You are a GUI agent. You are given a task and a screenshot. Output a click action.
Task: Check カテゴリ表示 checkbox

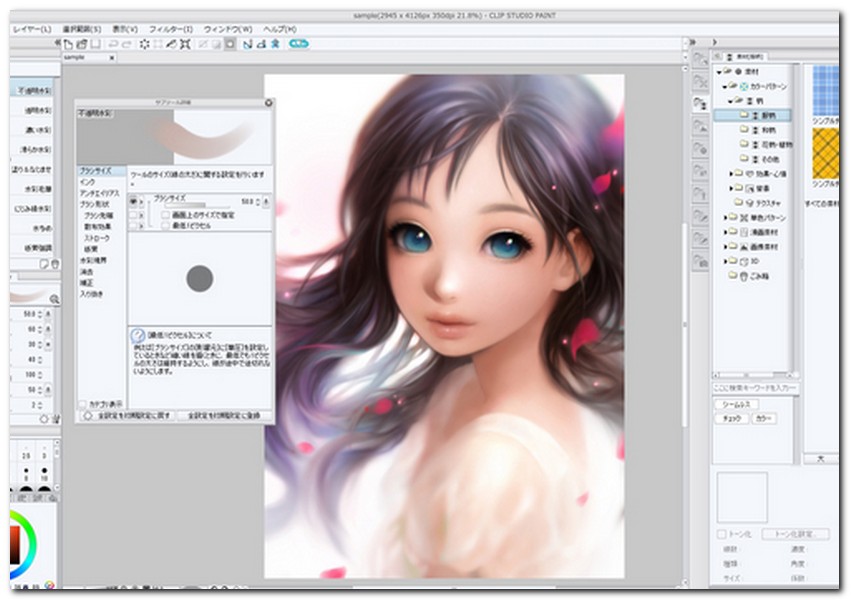[83, 403]
